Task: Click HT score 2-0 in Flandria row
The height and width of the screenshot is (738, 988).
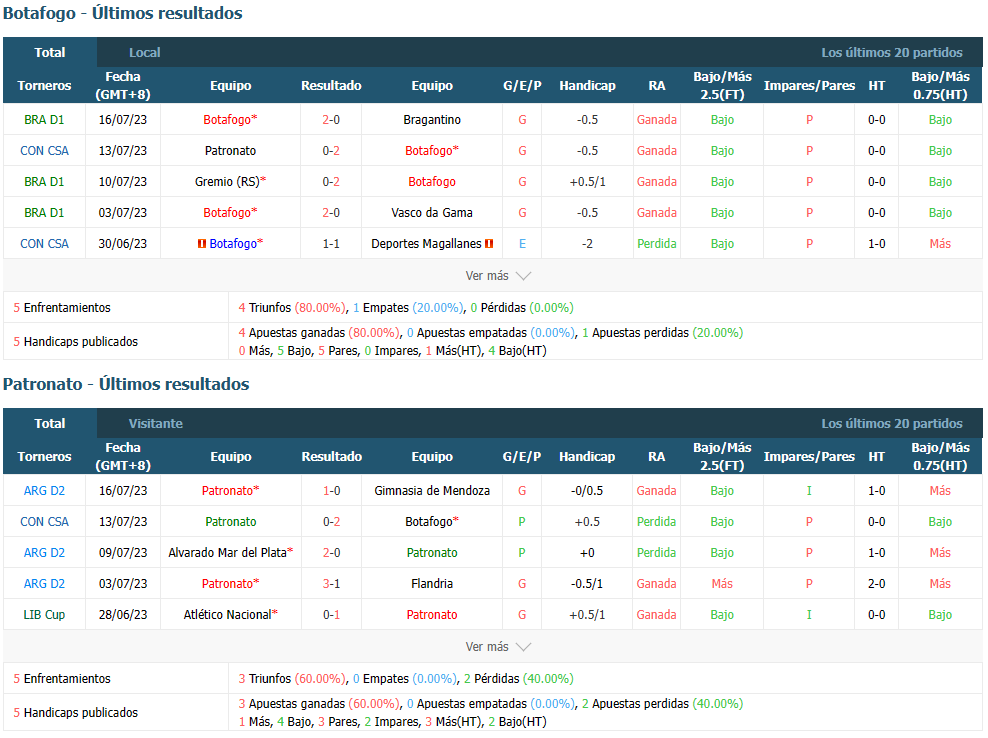Action: coord(876,584)
